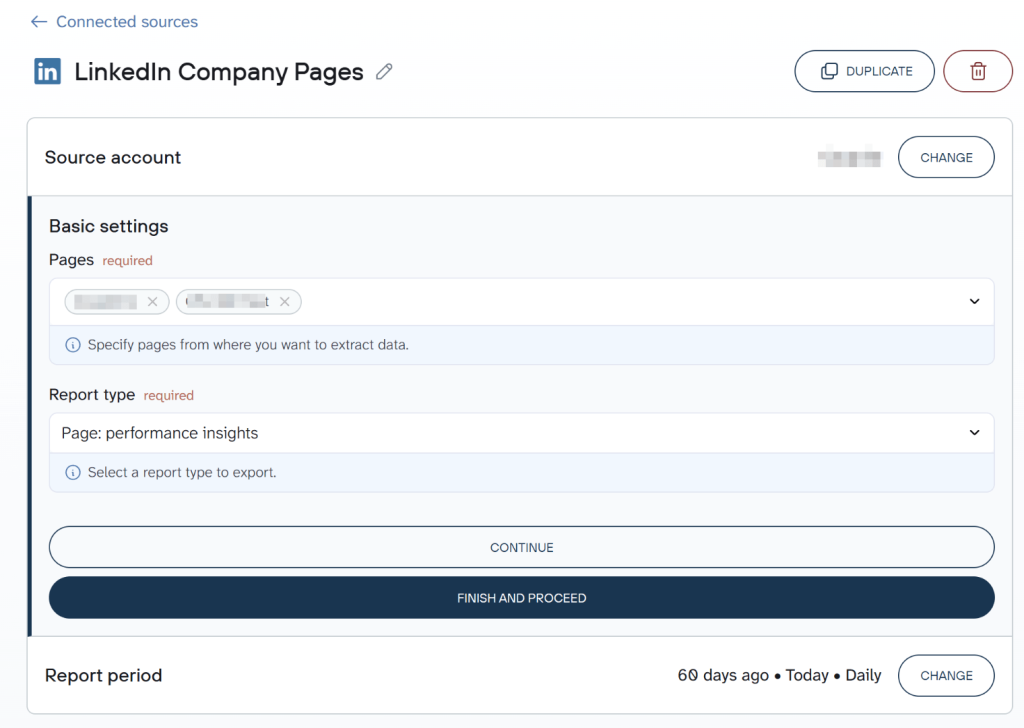Click the Source account heading
The width and height of the screenshot is (1024, 728).
(112, 157)
